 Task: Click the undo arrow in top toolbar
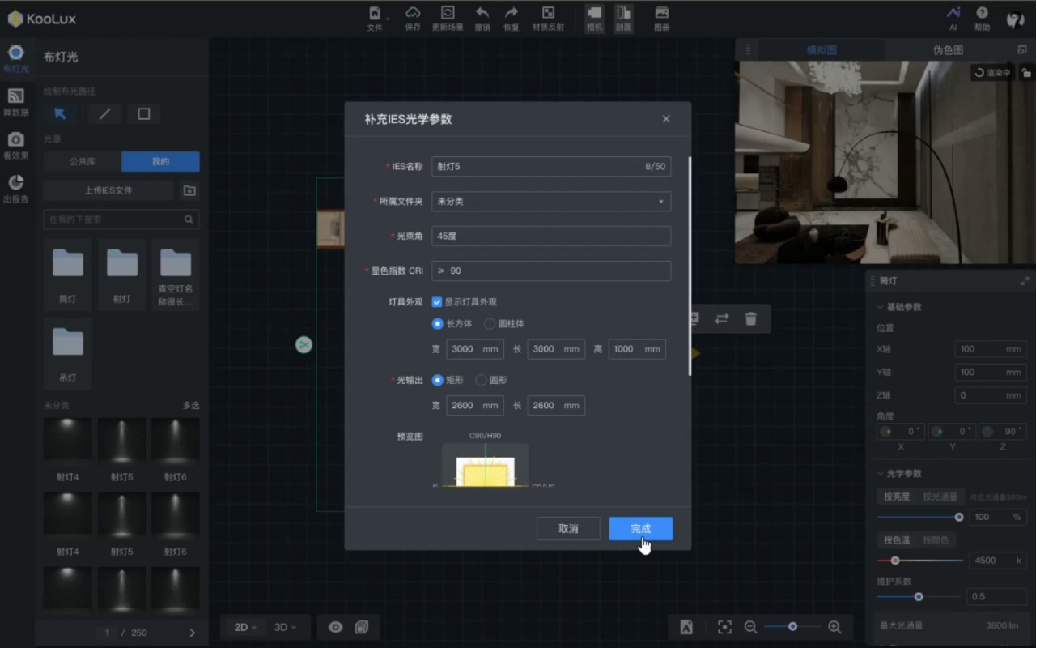tap(482, 14)
